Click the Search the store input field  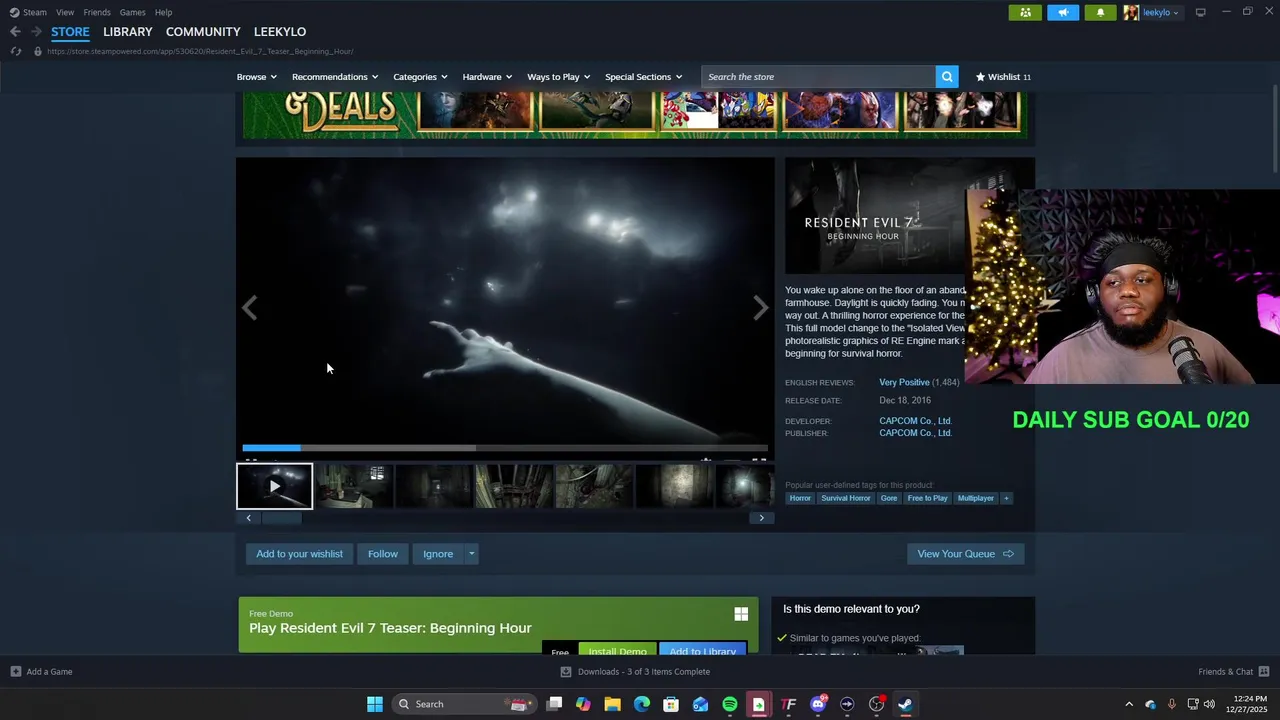coord(818,77)
